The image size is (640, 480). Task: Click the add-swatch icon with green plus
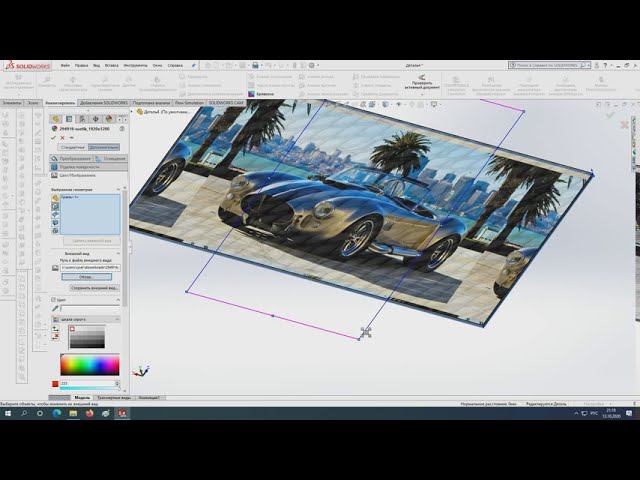coord(56,329)
